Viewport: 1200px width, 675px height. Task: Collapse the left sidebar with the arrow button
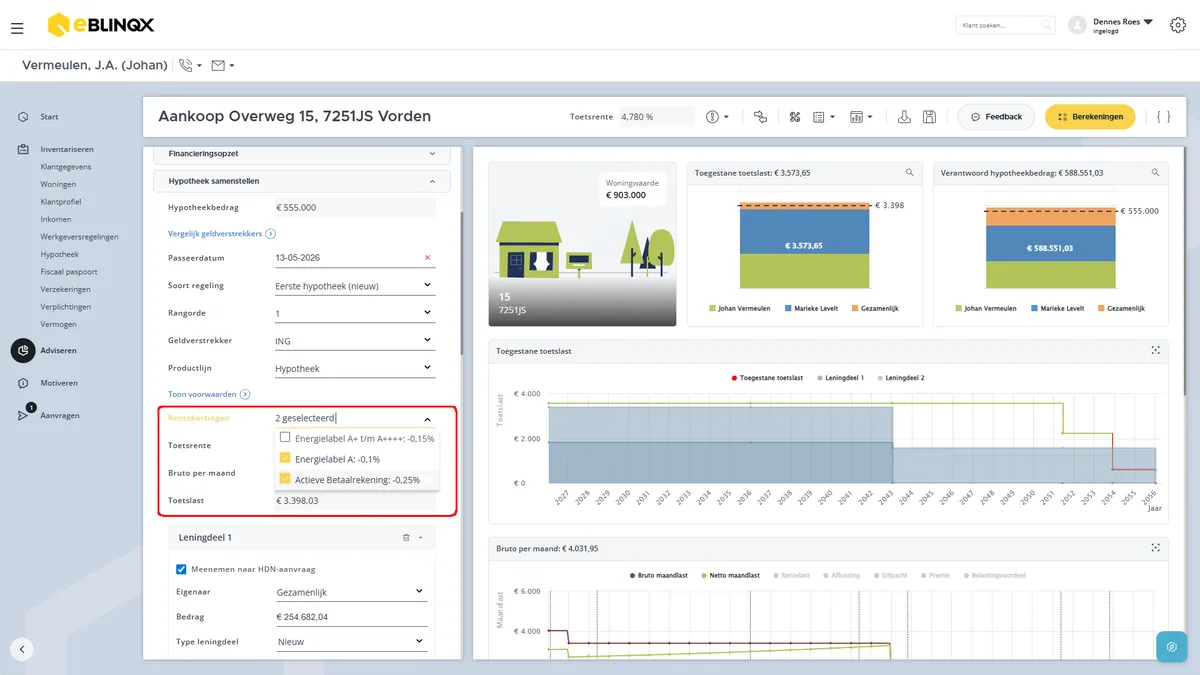22,649
